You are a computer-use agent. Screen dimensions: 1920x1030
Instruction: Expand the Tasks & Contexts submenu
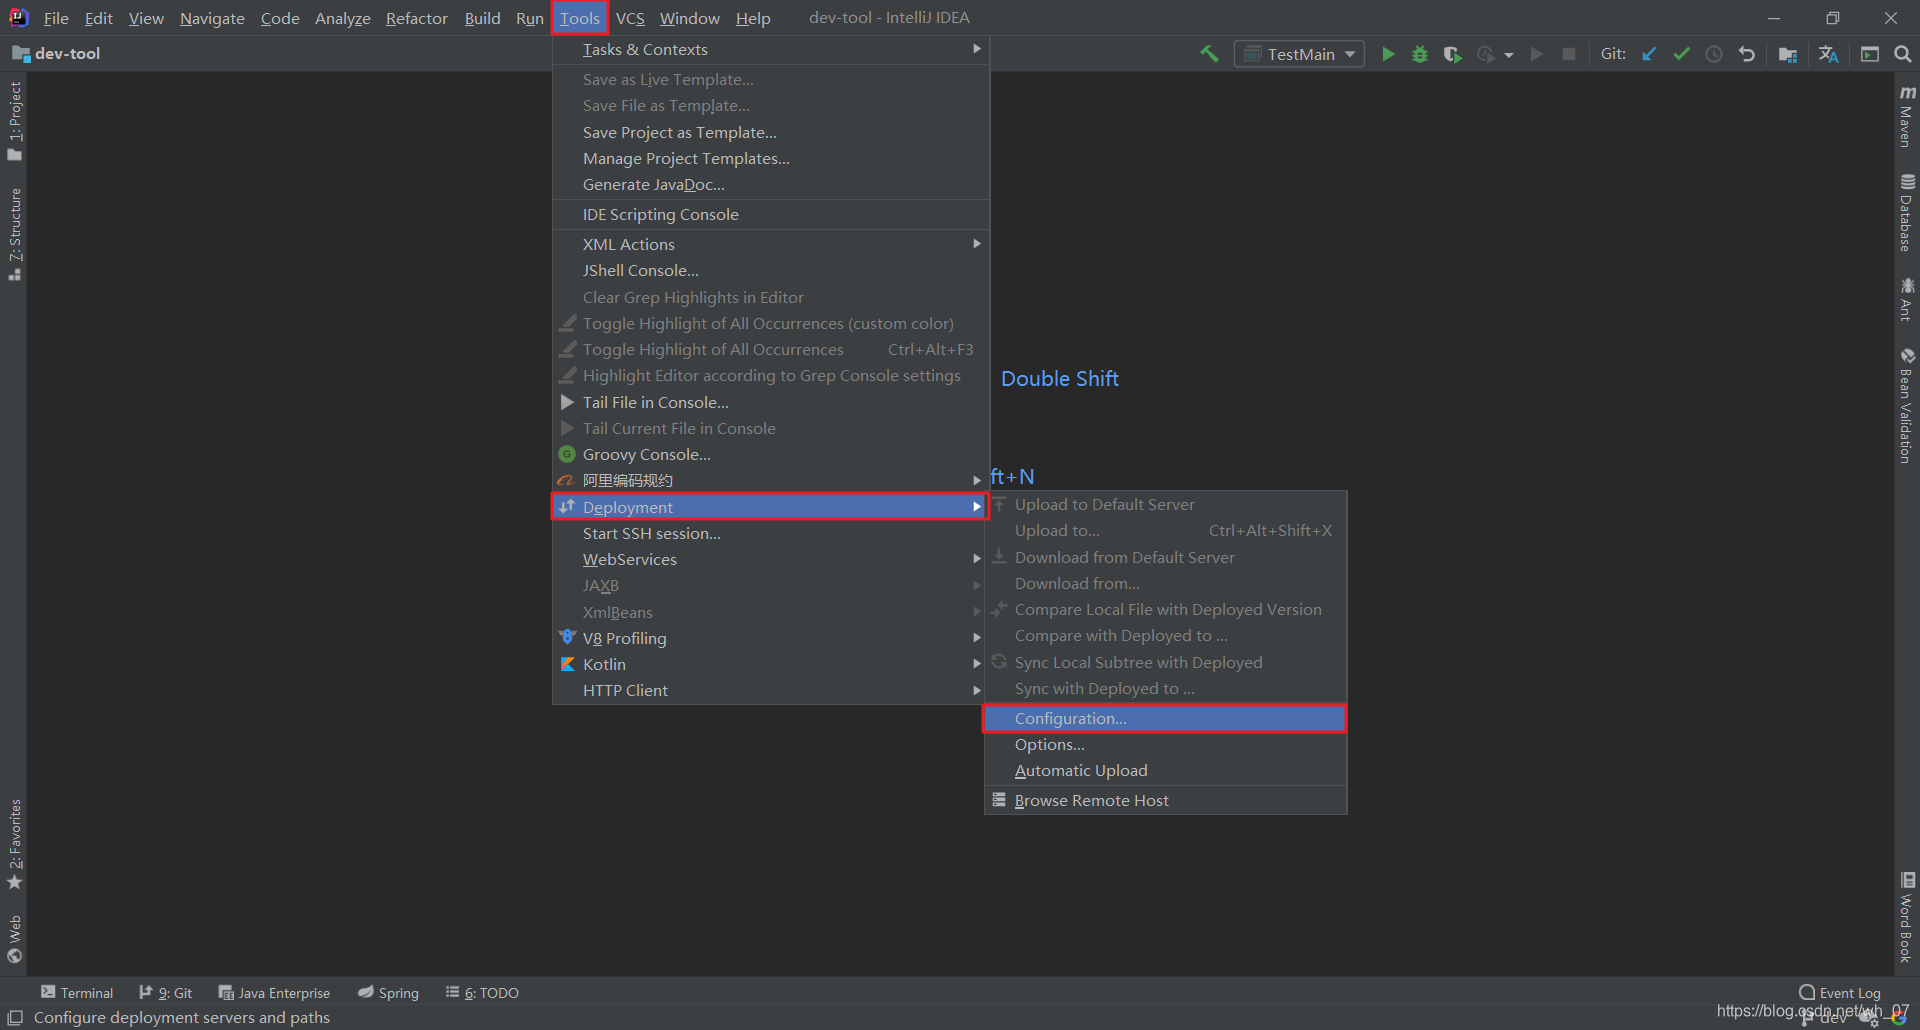pyautogui.click(x=771, y=49)
